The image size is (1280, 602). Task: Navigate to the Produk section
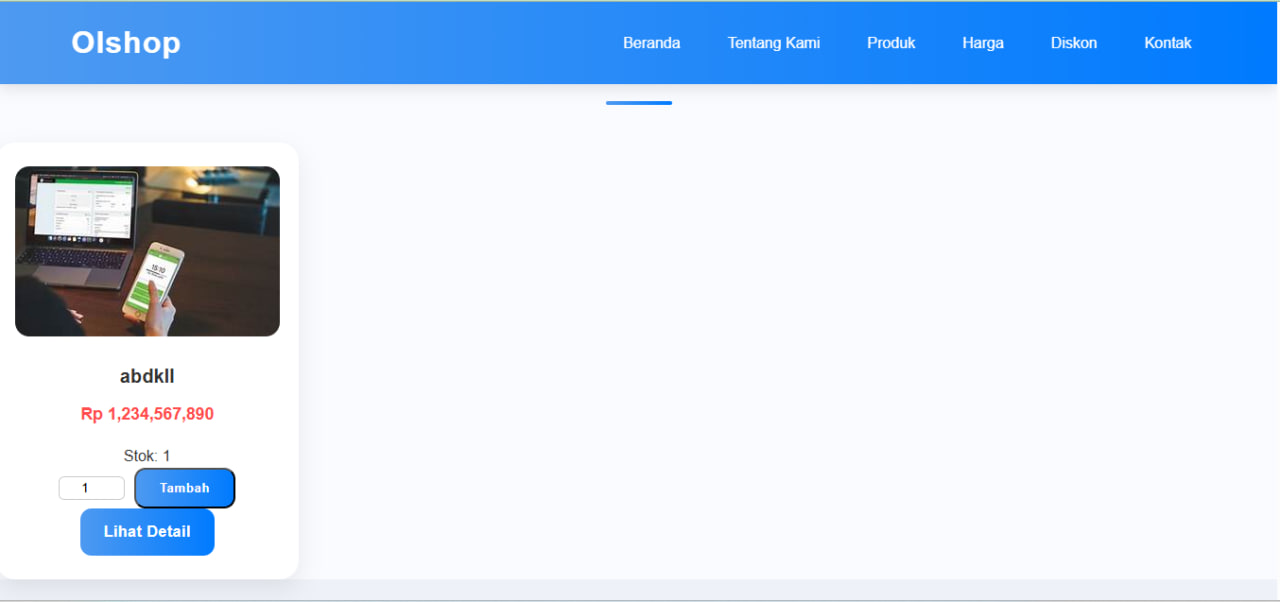(x=891, y=43)
